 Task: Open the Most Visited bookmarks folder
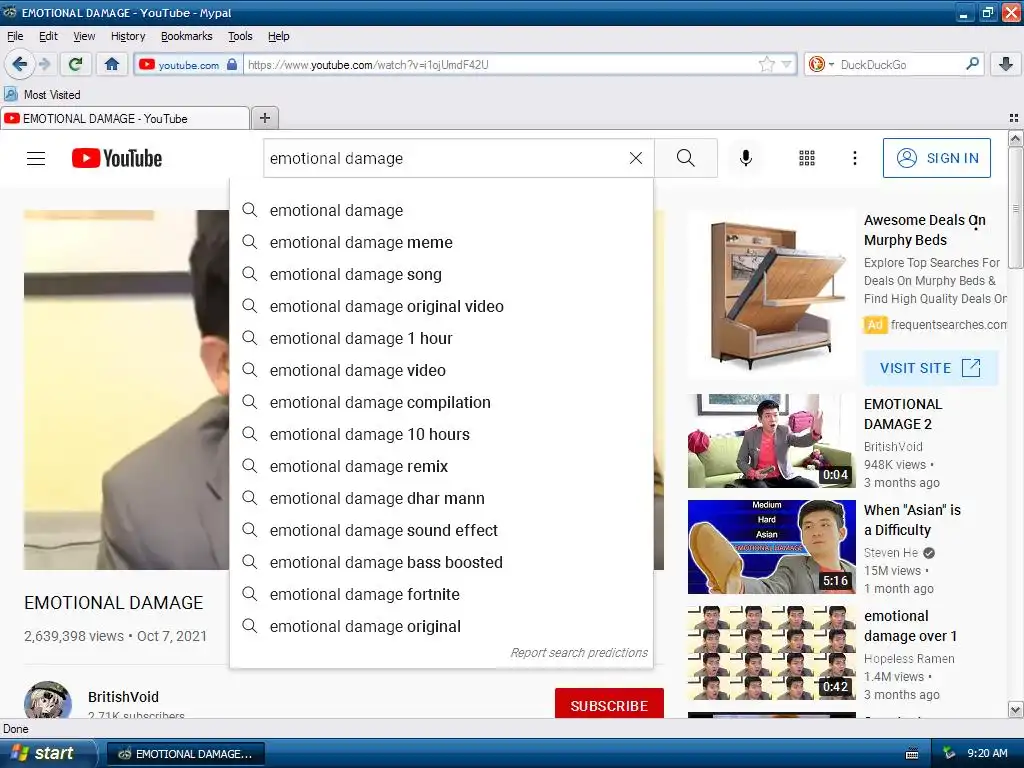(x=42, y=95)
